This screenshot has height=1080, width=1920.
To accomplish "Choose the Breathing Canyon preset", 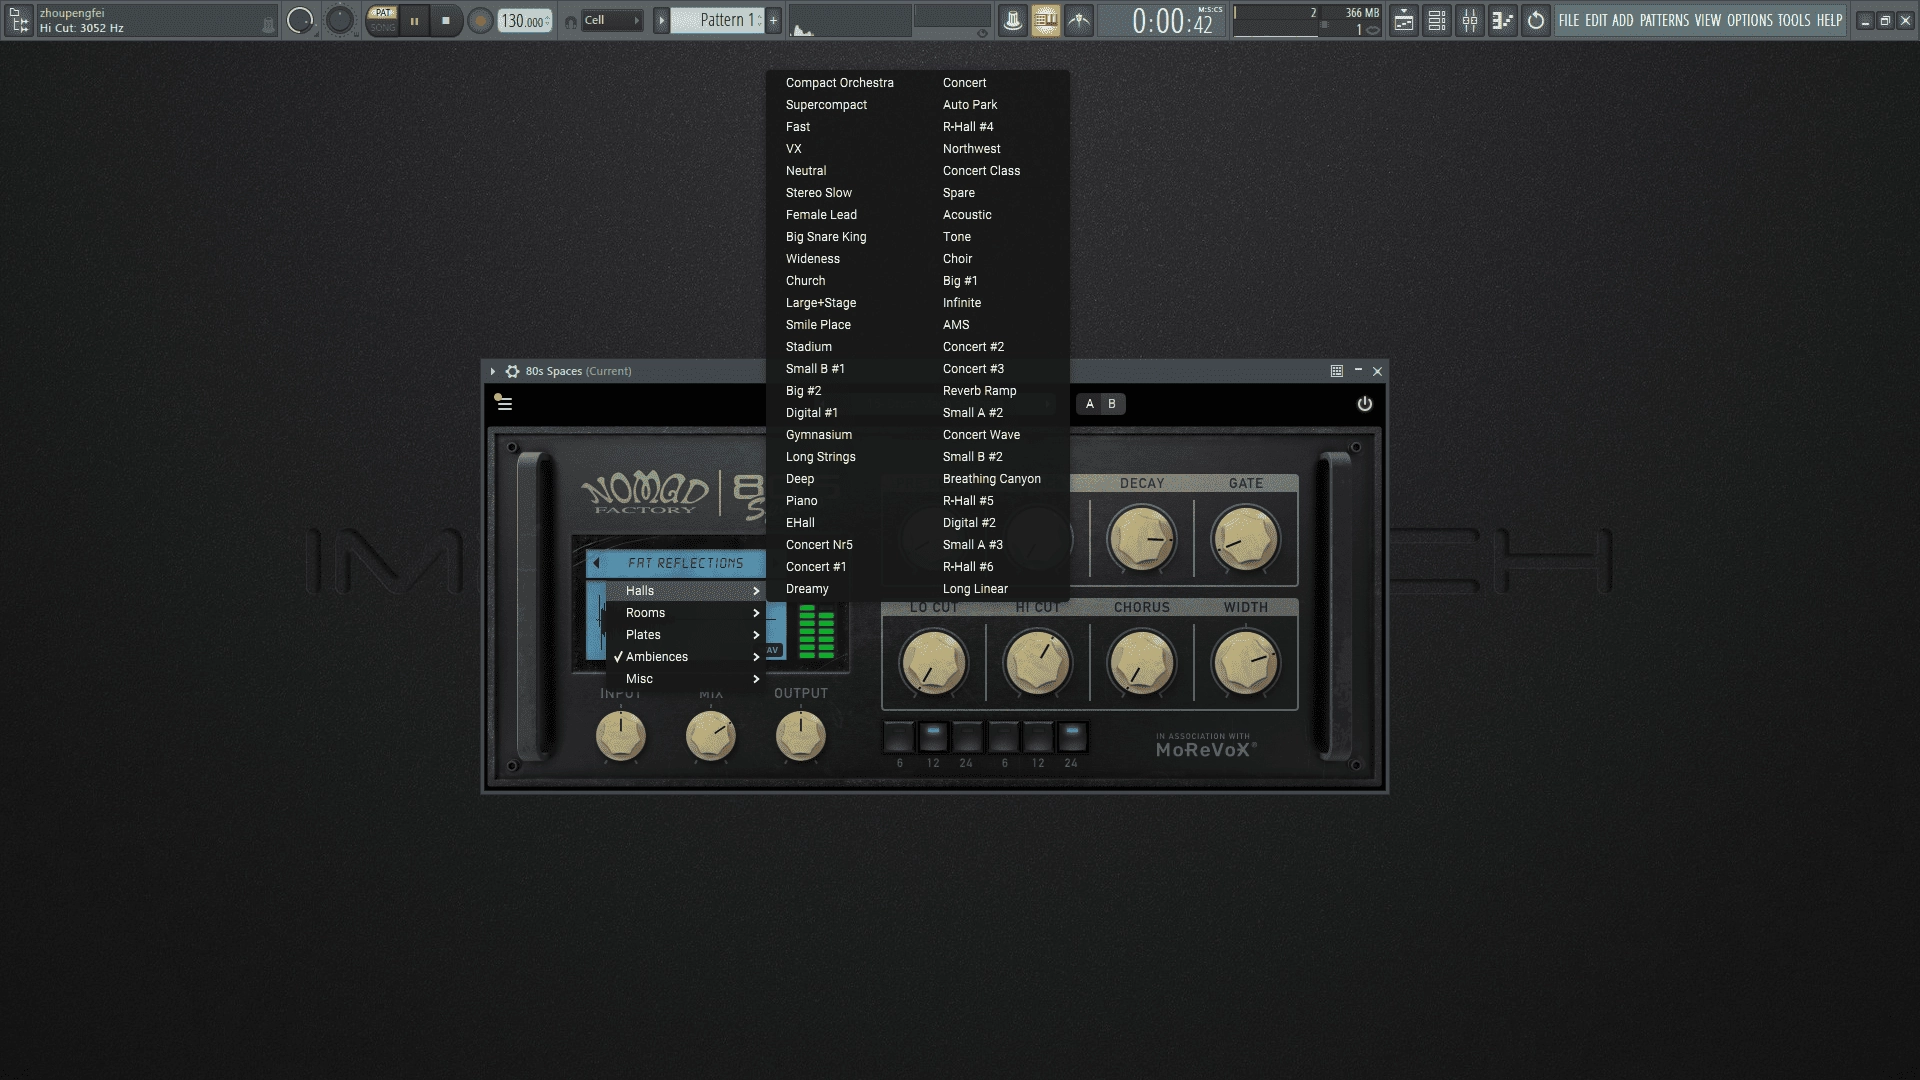I will click(992, 479).
